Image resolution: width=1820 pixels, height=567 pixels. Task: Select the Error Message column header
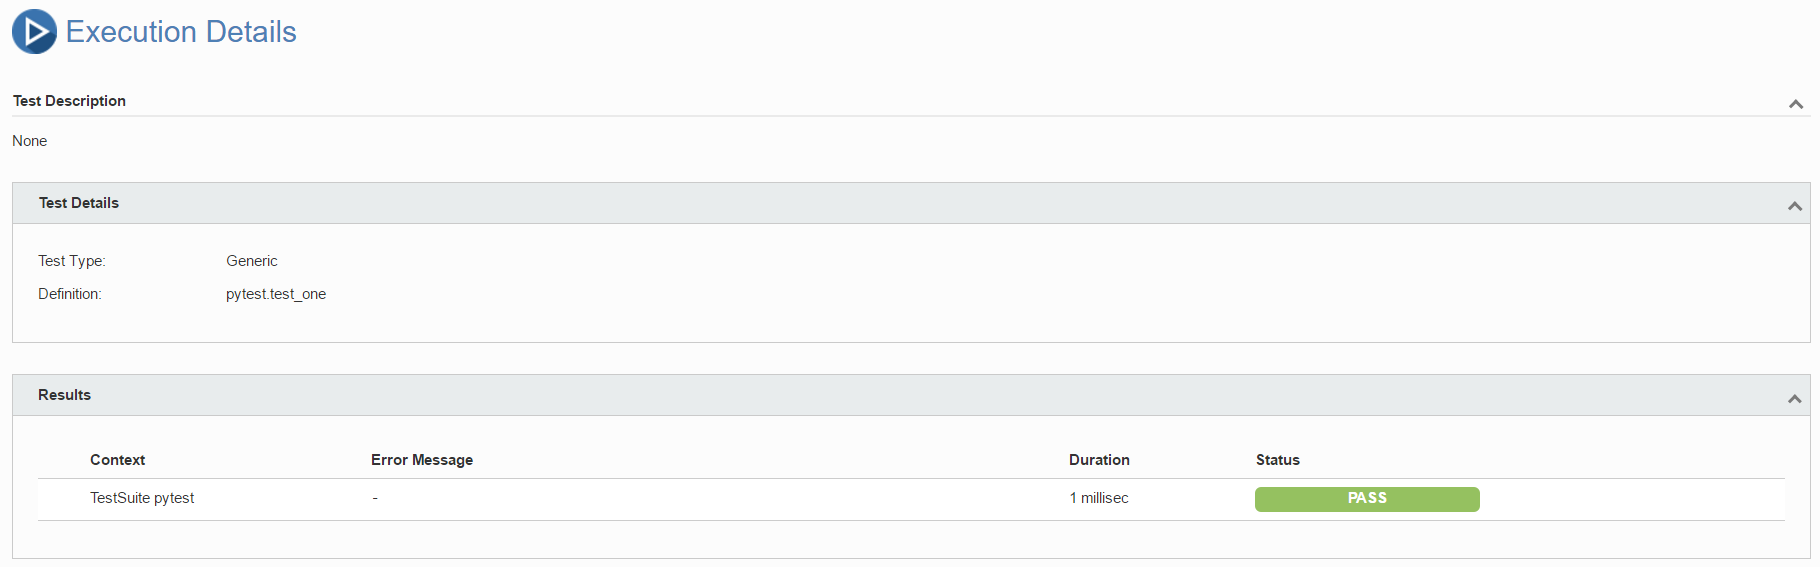(422, 460)
